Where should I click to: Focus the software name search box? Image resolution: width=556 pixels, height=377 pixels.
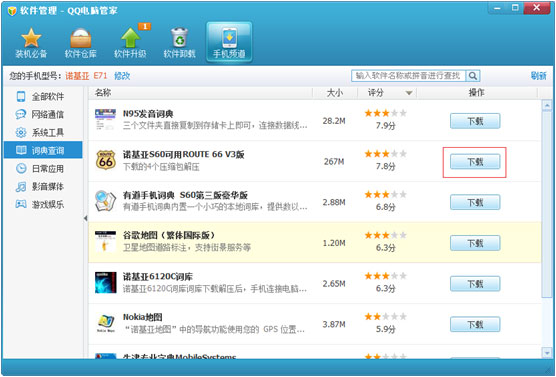click(408, 76)
